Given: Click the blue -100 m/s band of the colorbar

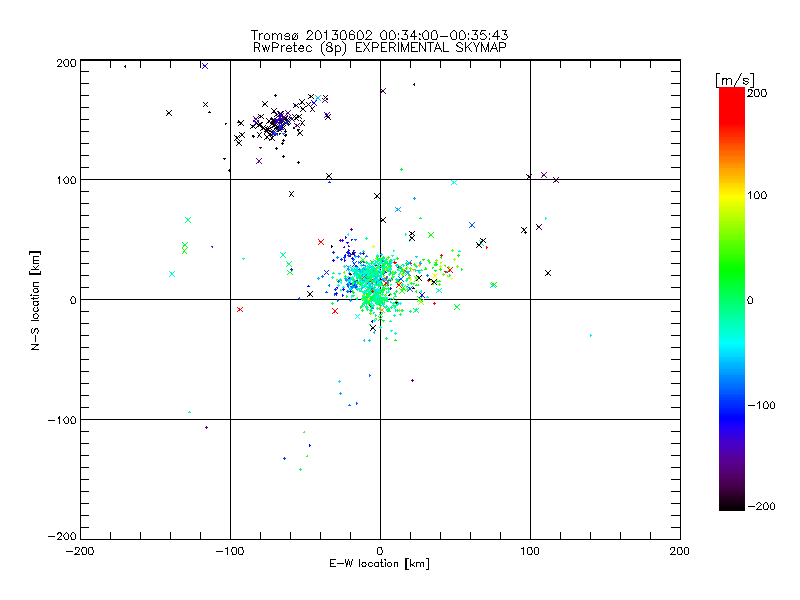Looking at the screenshot, I should (732, 405).
